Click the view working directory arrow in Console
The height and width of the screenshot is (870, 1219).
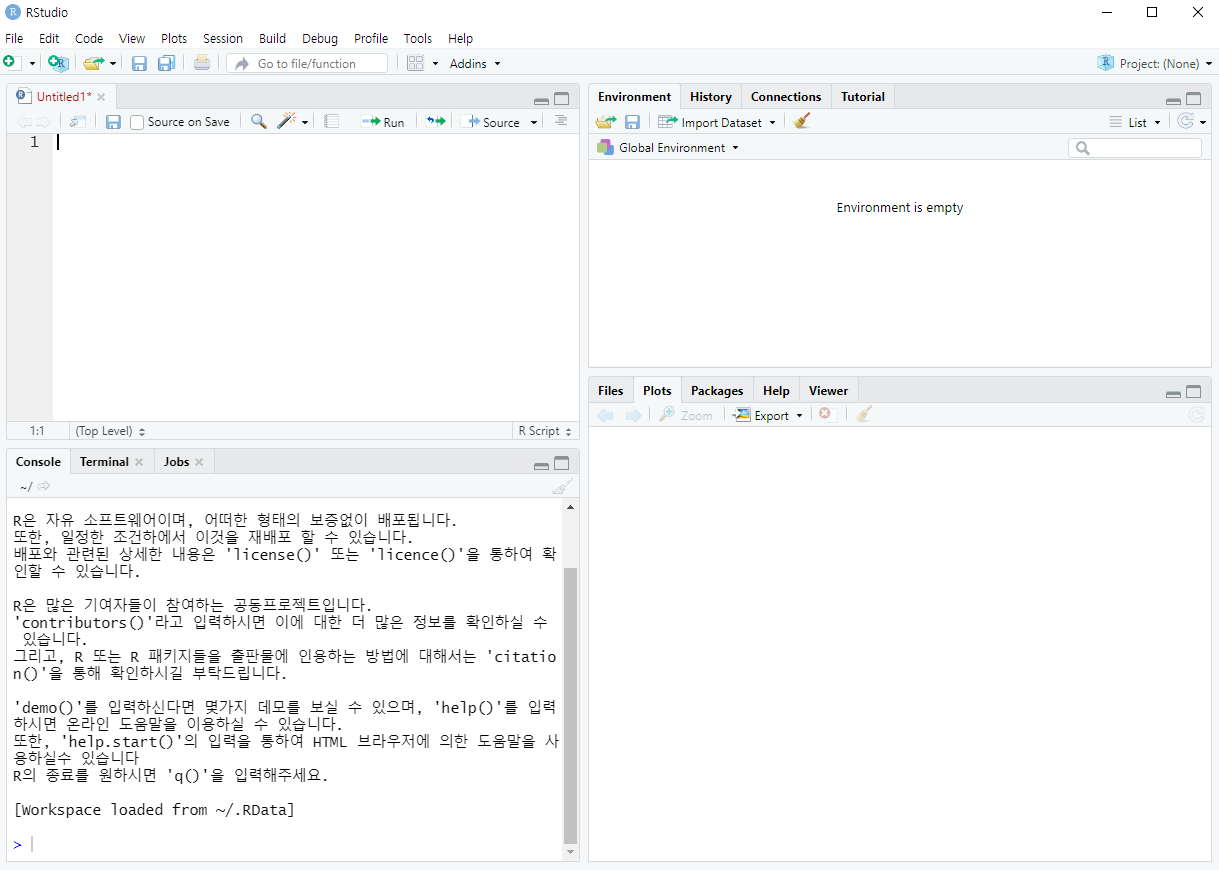click(x=44, y=486)
